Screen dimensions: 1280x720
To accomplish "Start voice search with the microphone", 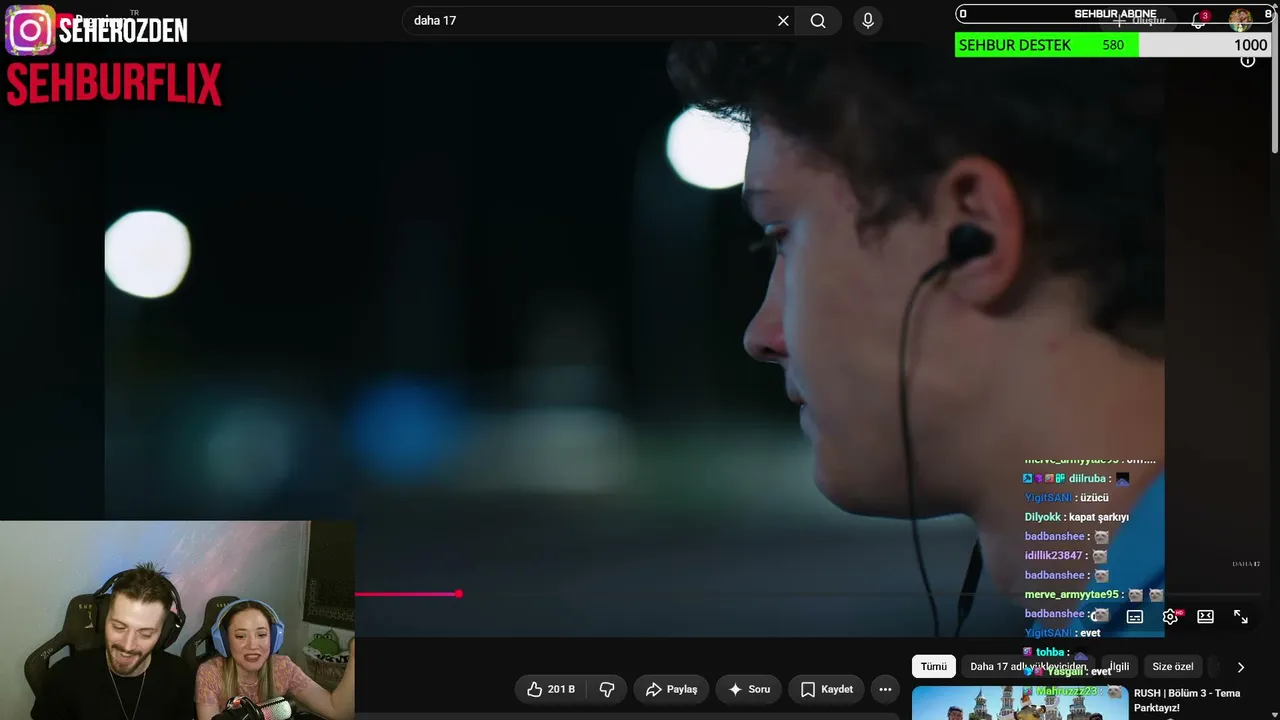I will 867,21.
